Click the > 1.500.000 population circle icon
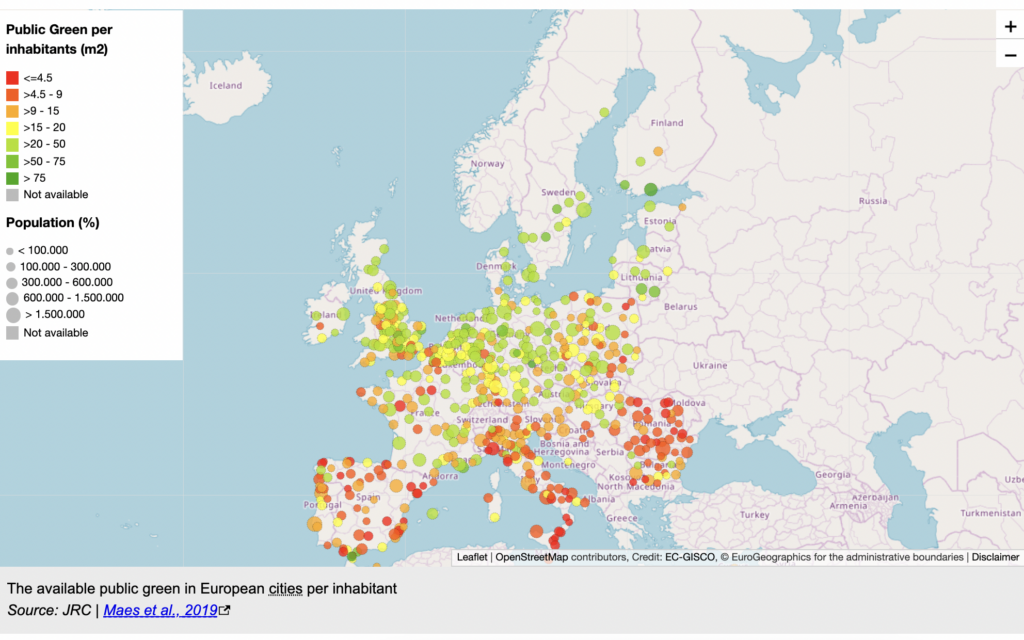This screenshot has height=640, width=1024. click(13, 315)
